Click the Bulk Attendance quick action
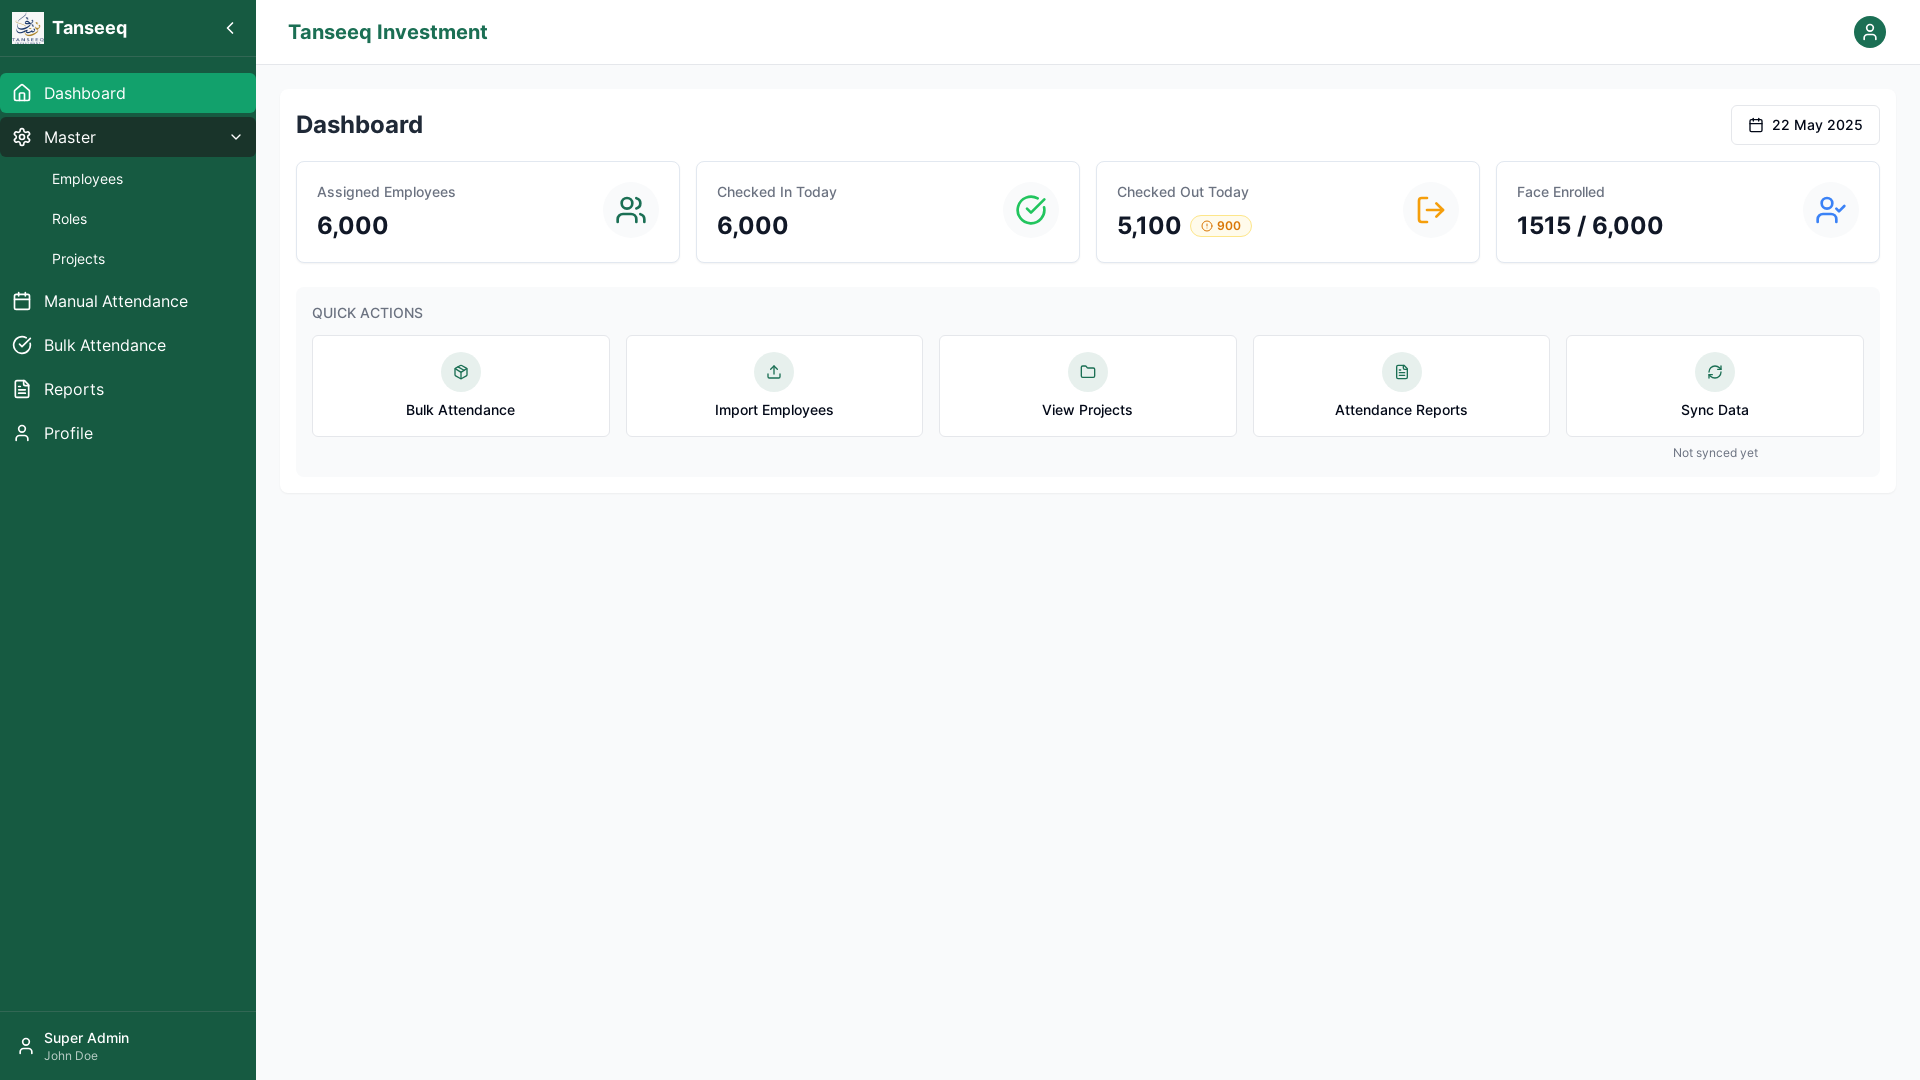1920x1080 pixels. pyautogui.click(x=461, y=386)
